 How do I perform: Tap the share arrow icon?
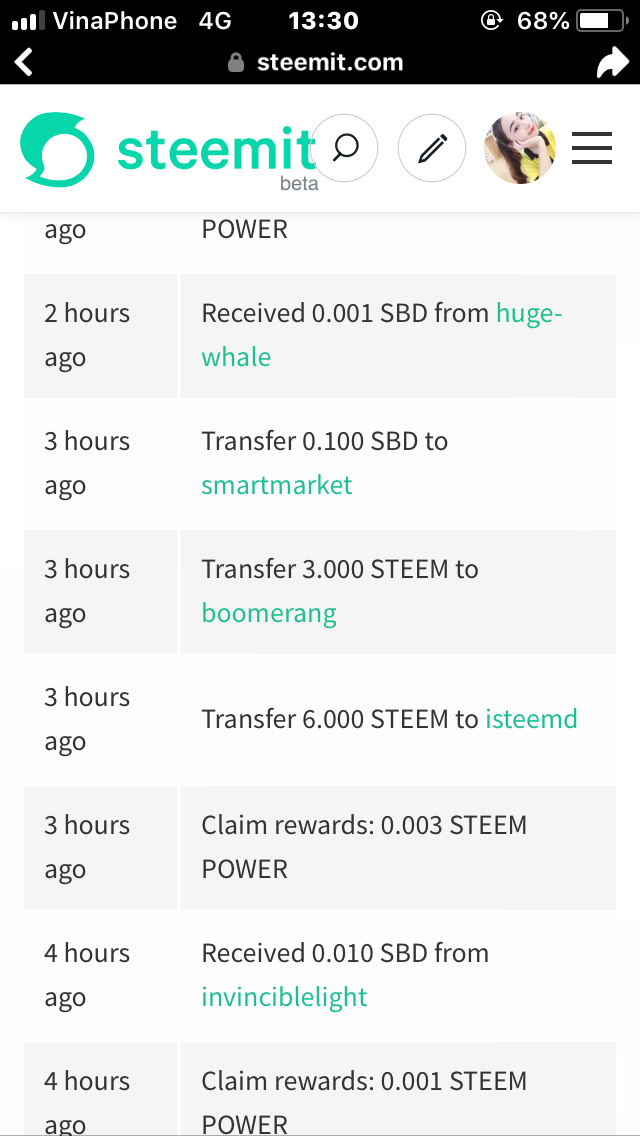click(x=612, y=62)
